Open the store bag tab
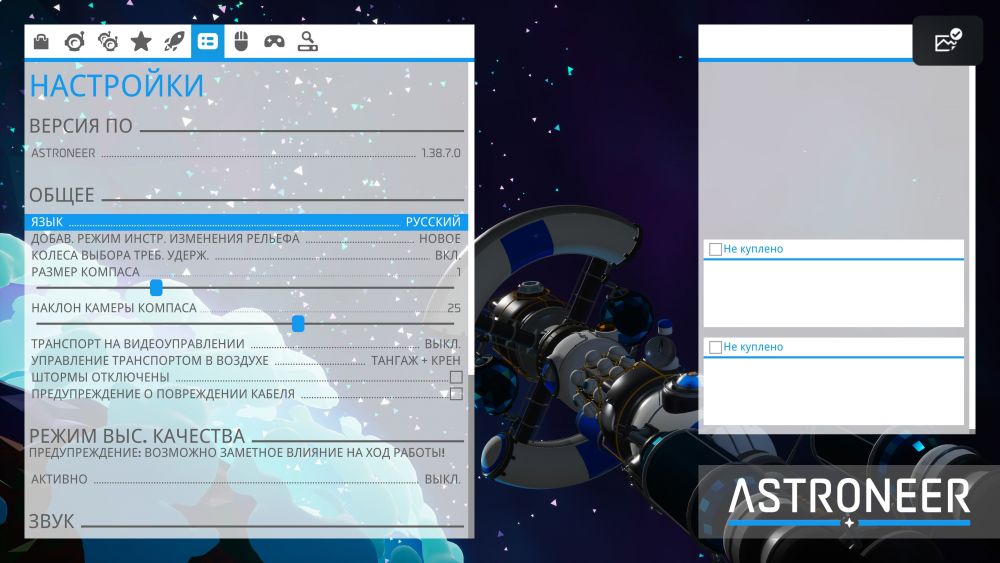 [41, 41]
